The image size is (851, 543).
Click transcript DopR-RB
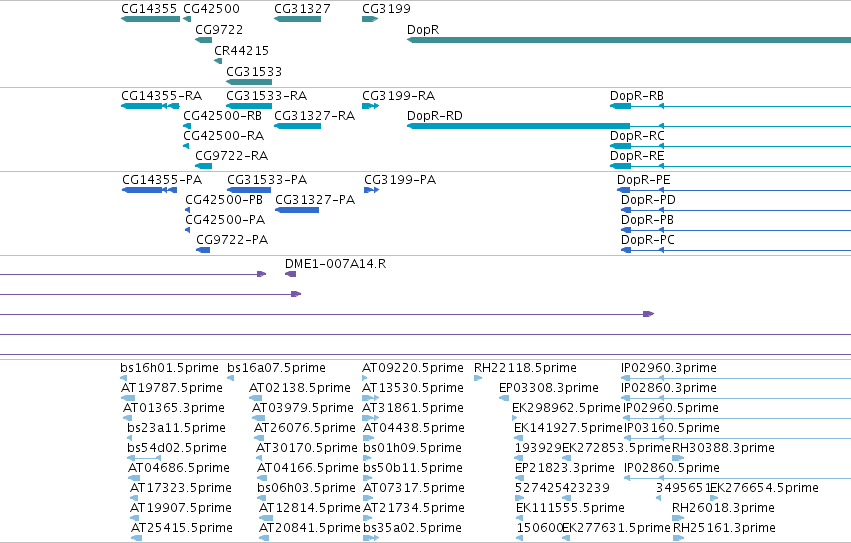tap(730, 106)
